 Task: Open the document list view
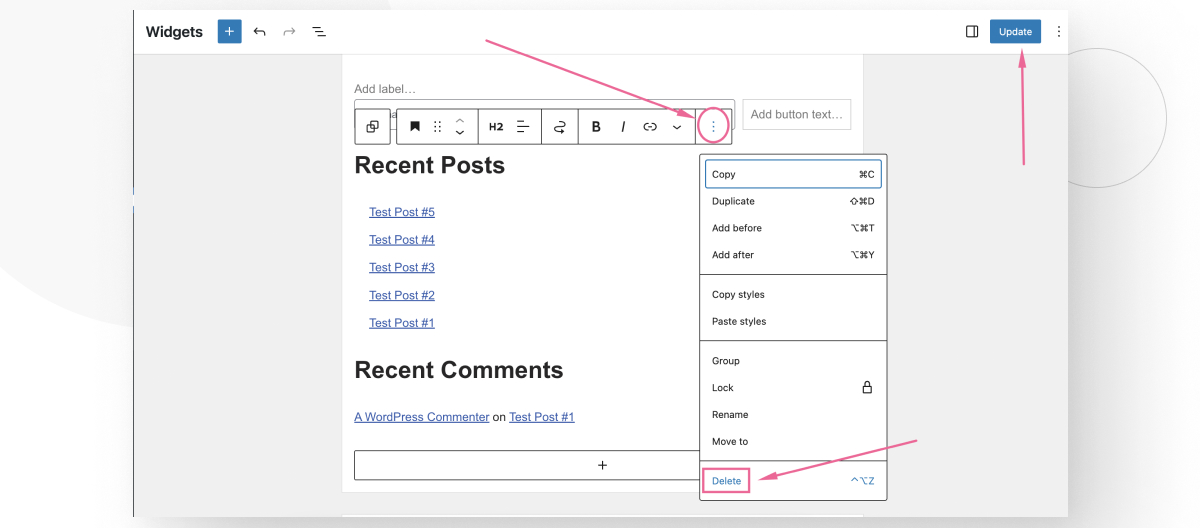[x=319, y=32]
